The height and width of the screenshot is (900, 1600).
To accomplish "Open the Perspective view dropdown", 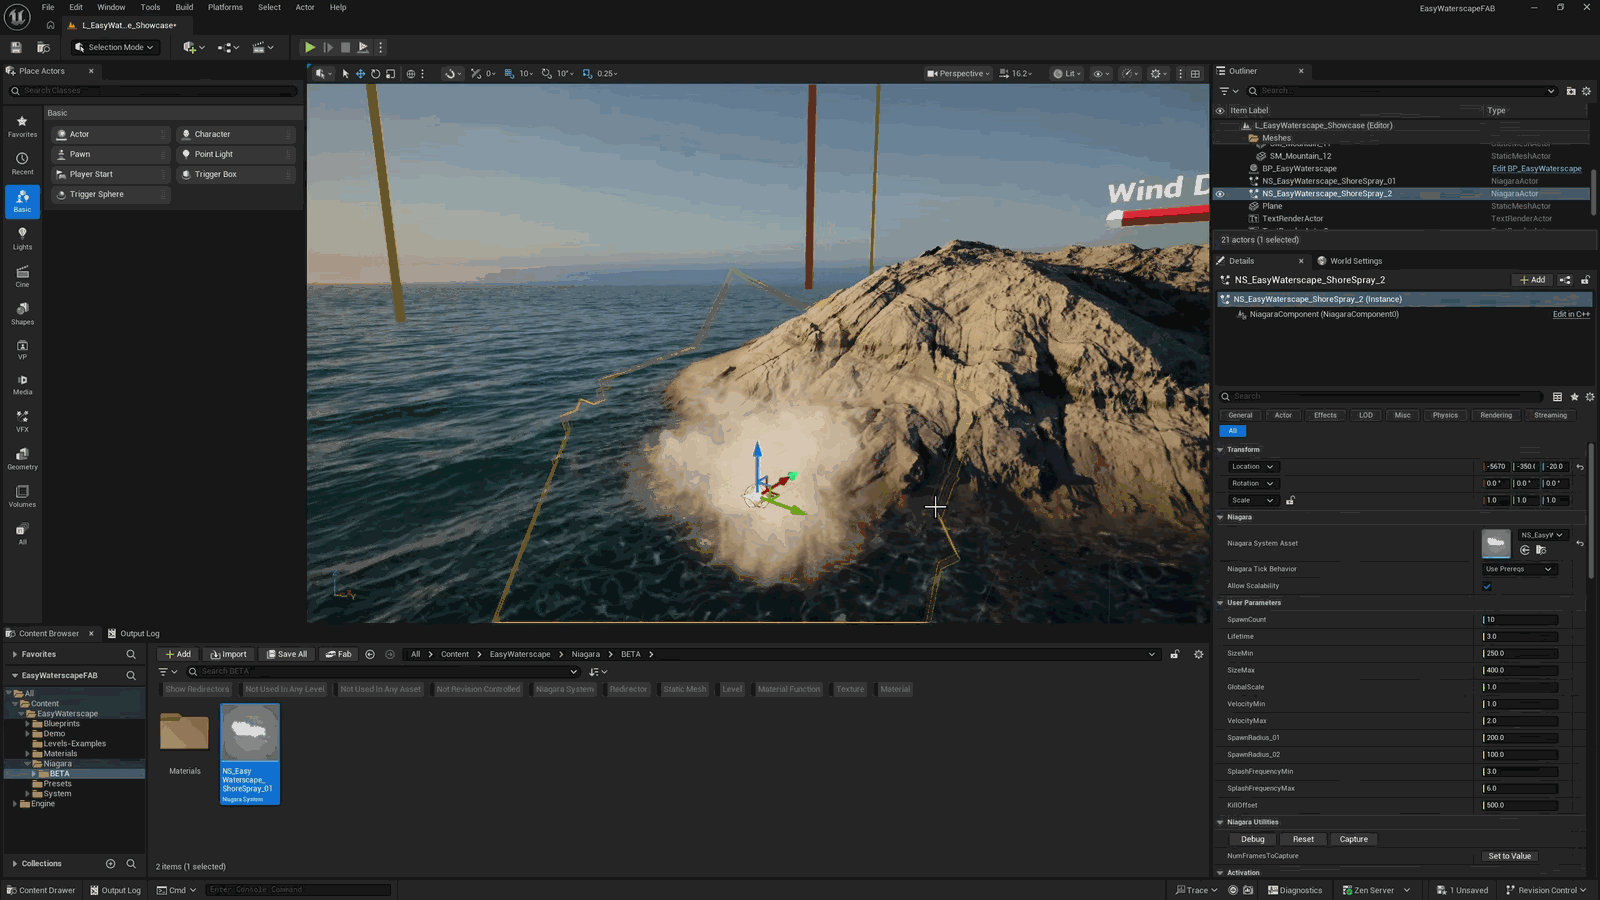I will (958, 73).
